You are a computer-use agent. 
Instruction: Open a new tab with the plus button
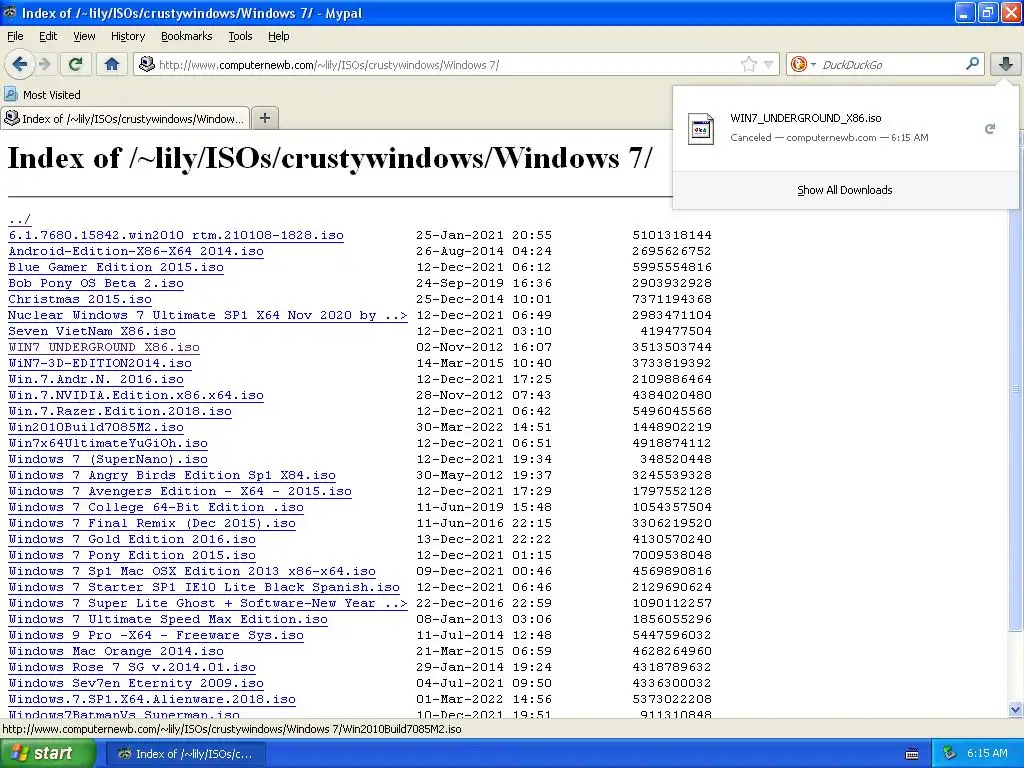coord(264,118)
